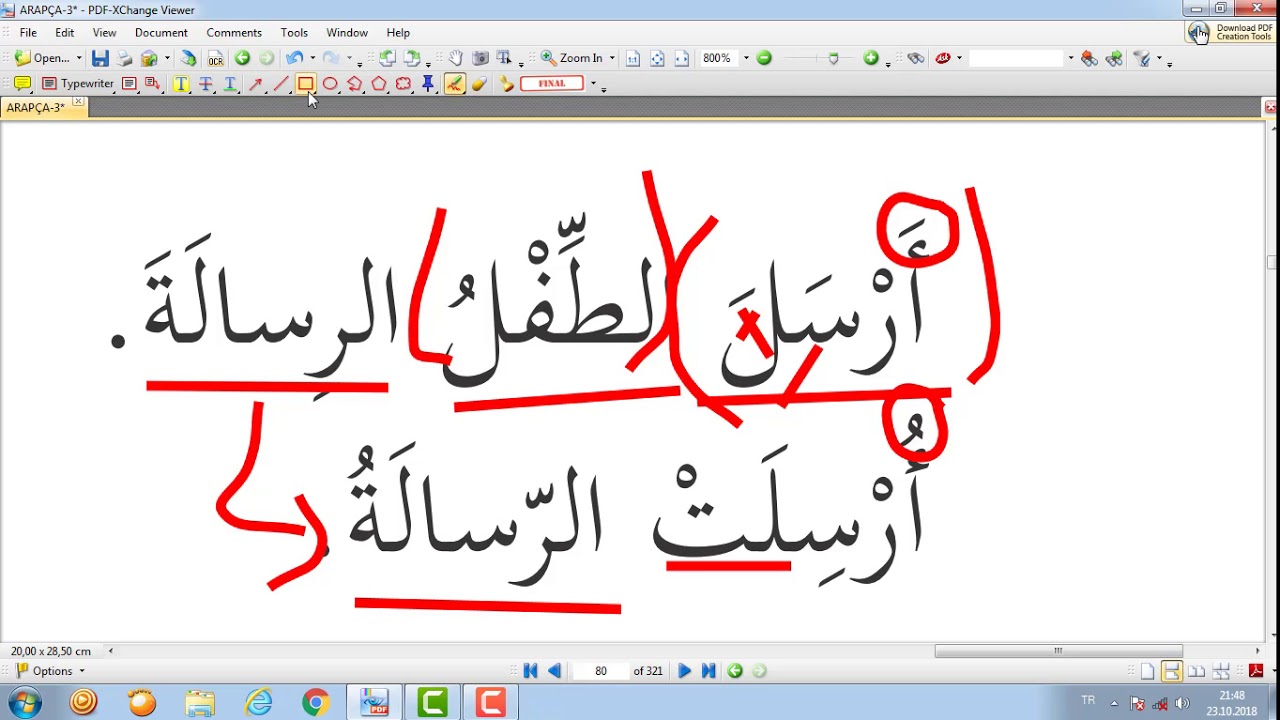Select the Polygon drawing tool
Screen dimensions: 1280x720
click(x=379, y=84)
